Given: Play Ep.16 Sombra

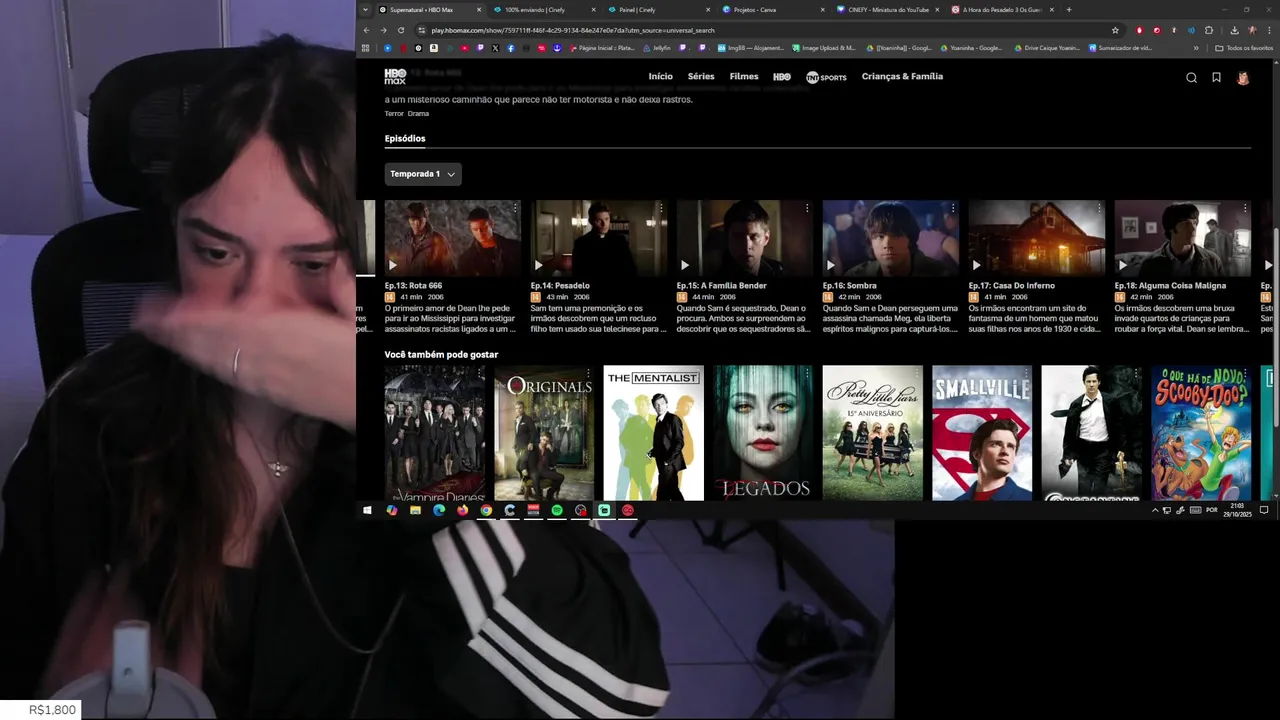Looking at the screenshot, I should tap(831, 265).
